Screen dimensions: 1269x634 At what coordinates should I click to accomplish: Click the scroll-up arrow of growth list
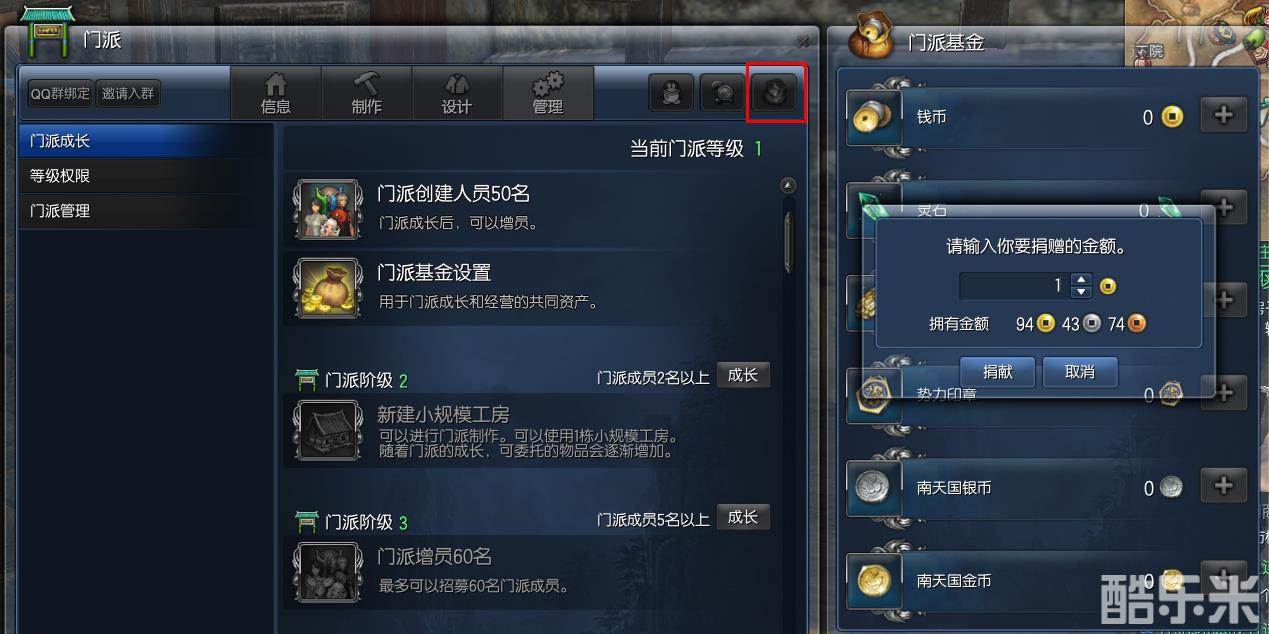[x=788, y=185]
